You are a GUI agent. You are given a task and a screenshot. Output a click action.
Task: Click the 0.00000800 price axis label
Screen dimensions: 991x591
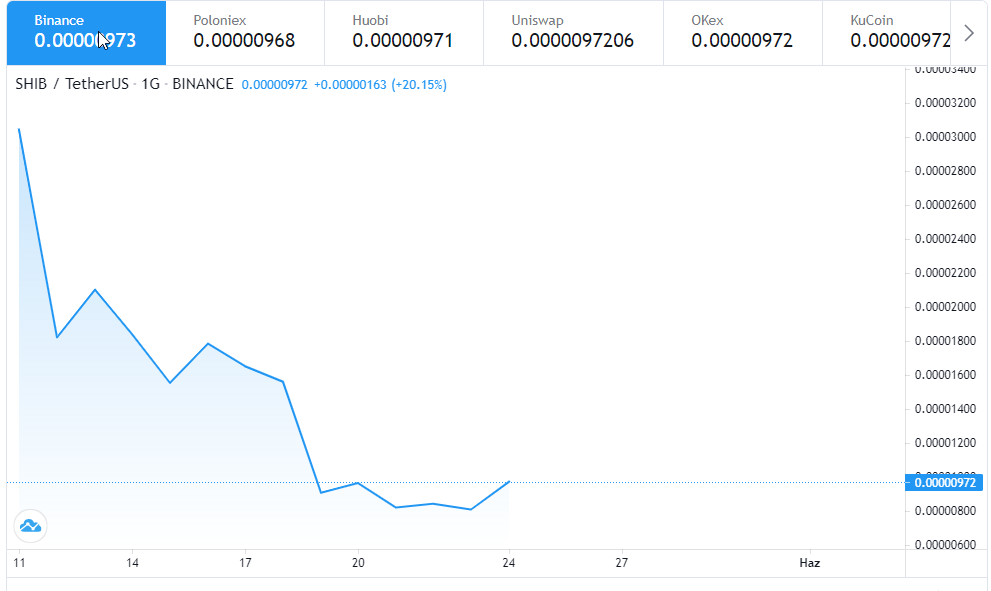[945, 511]
